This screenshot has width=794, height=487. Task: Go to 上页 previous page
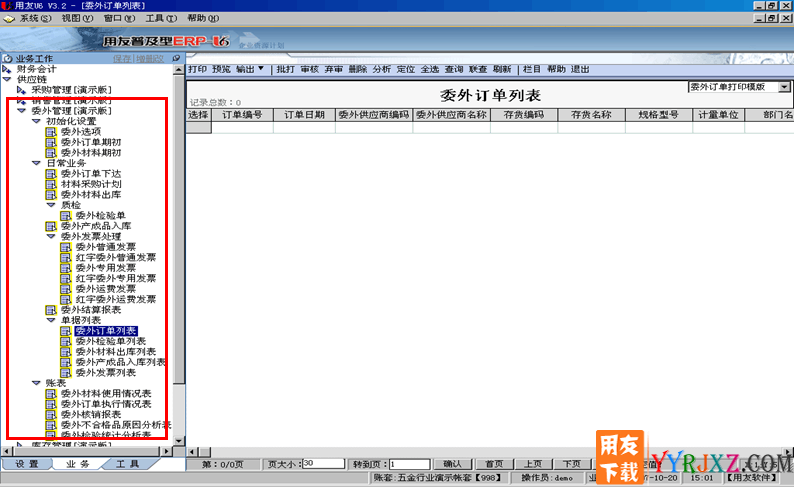tap(533, 464)
